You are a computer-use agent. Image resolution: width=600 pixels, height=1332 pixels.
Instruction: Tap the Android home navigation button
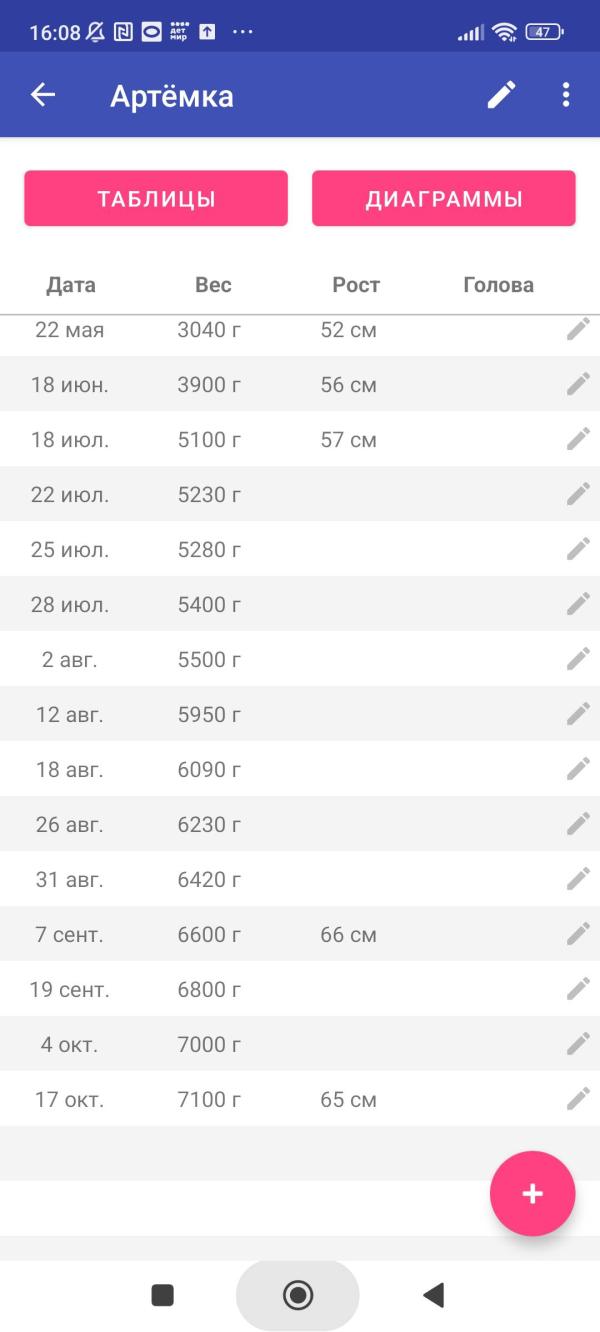point(298,1296)
